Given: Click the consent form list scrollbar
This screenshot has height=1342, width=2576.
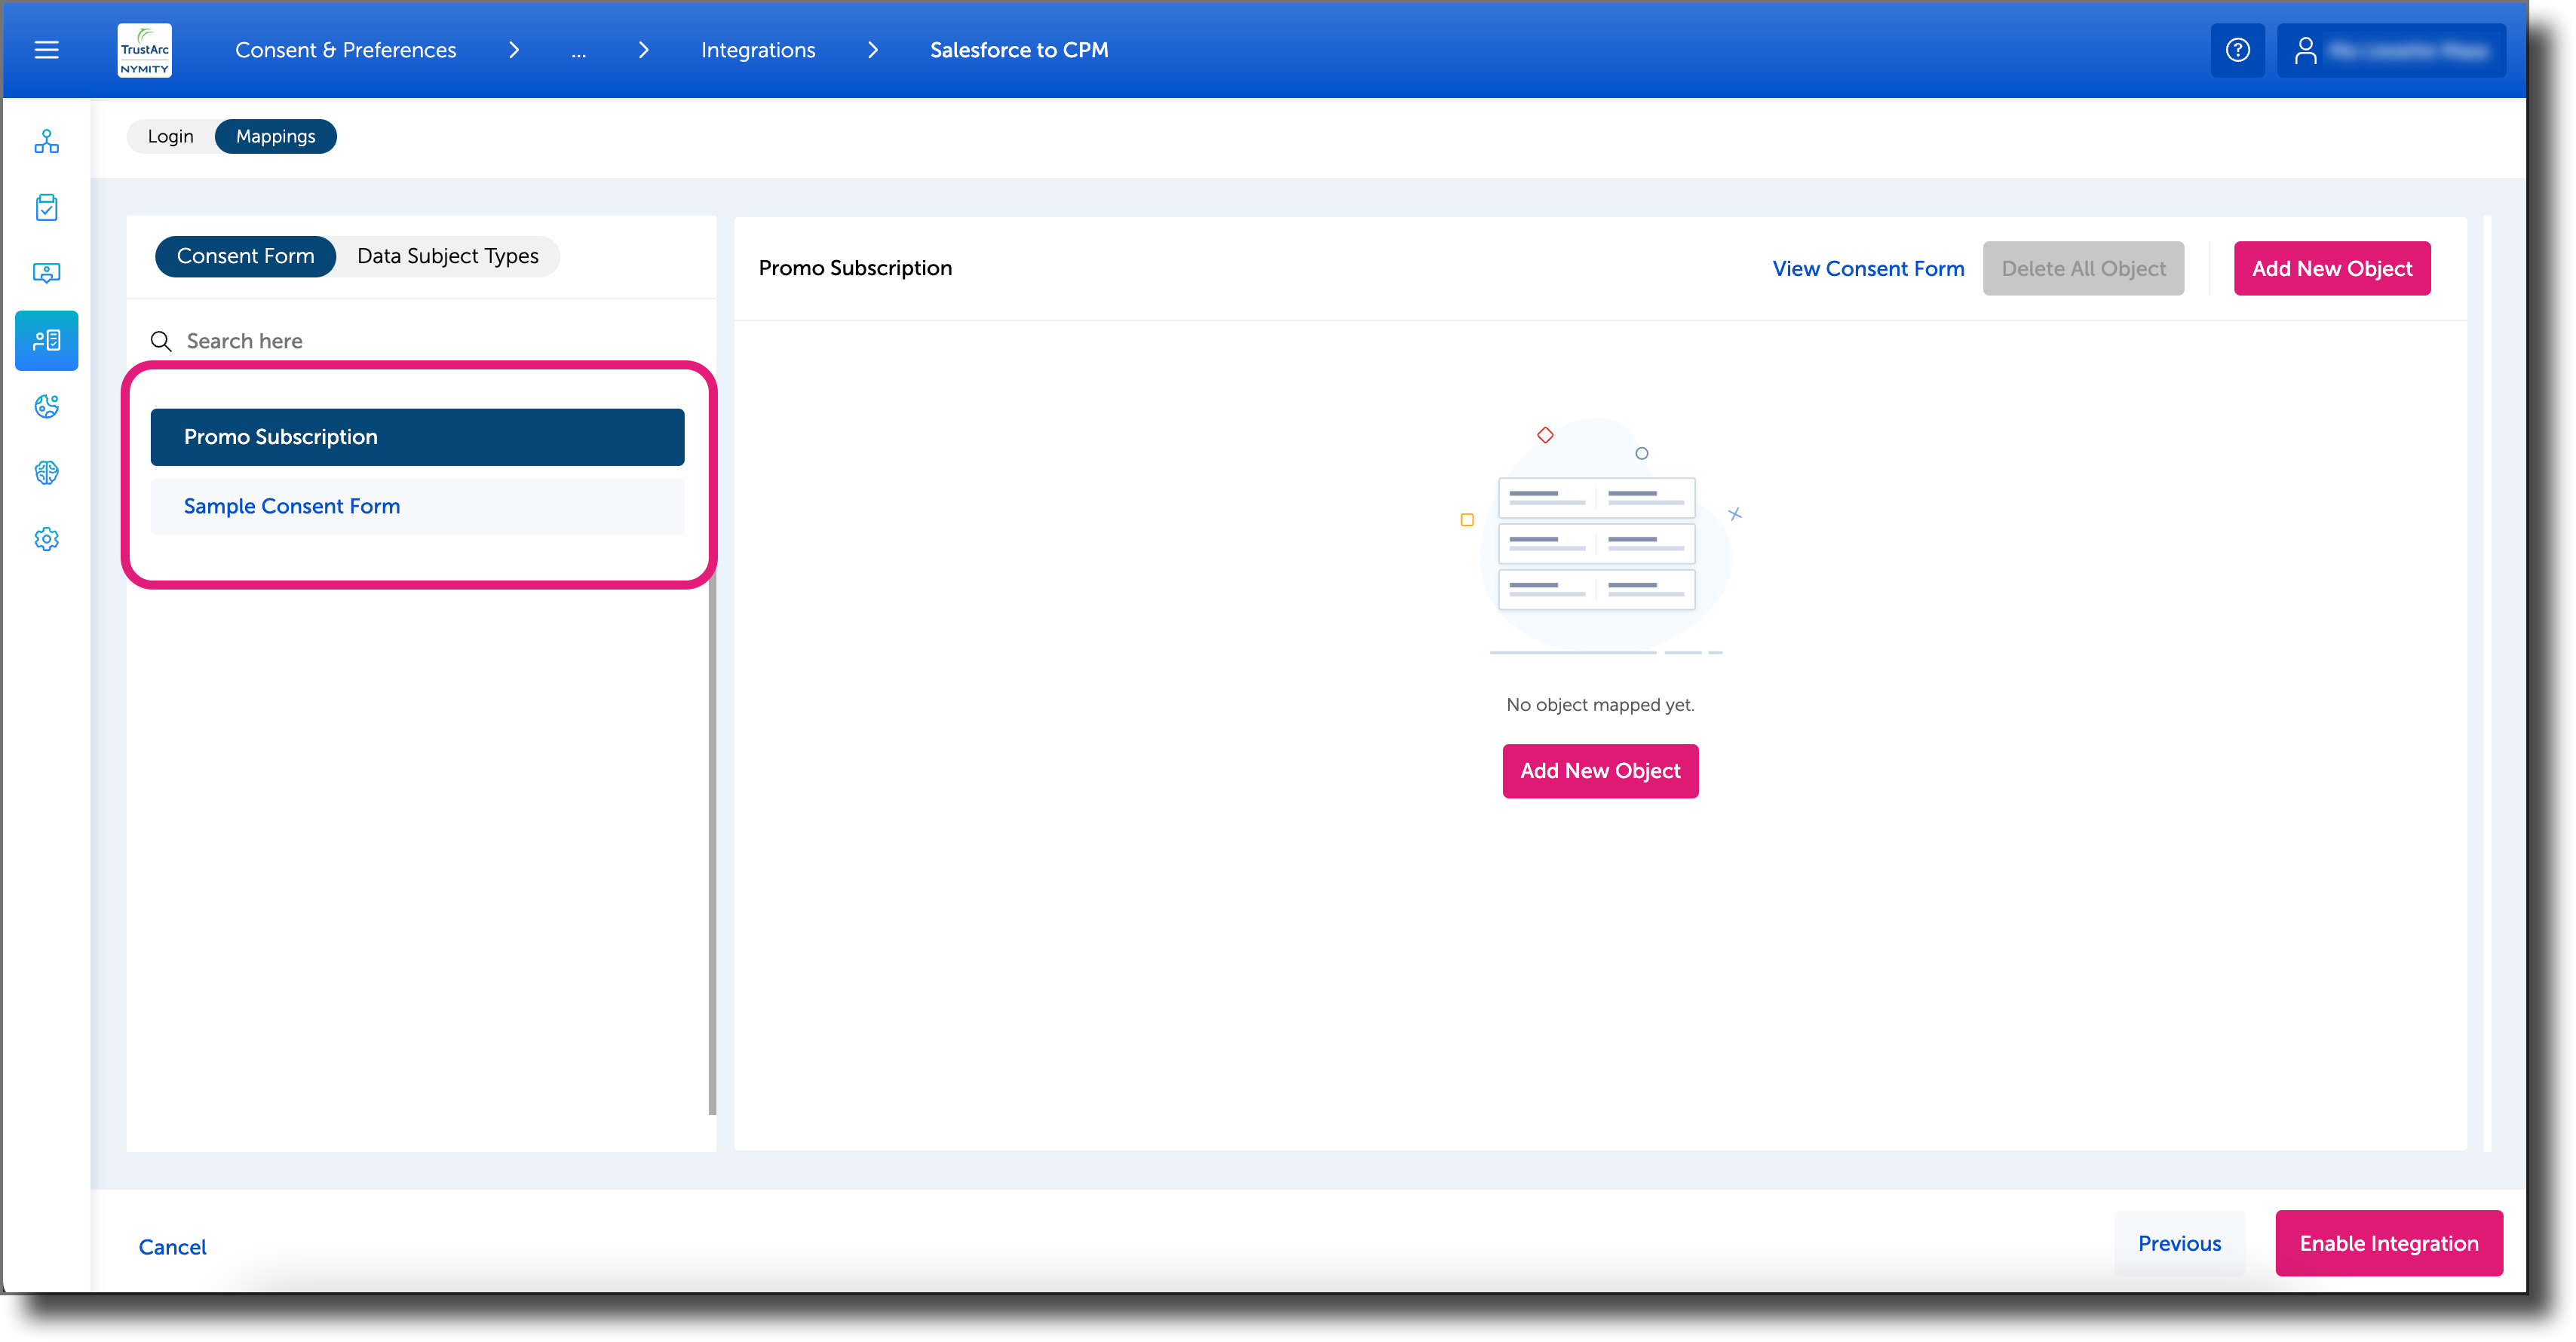Looking at the screenshot, I should 712,850.
